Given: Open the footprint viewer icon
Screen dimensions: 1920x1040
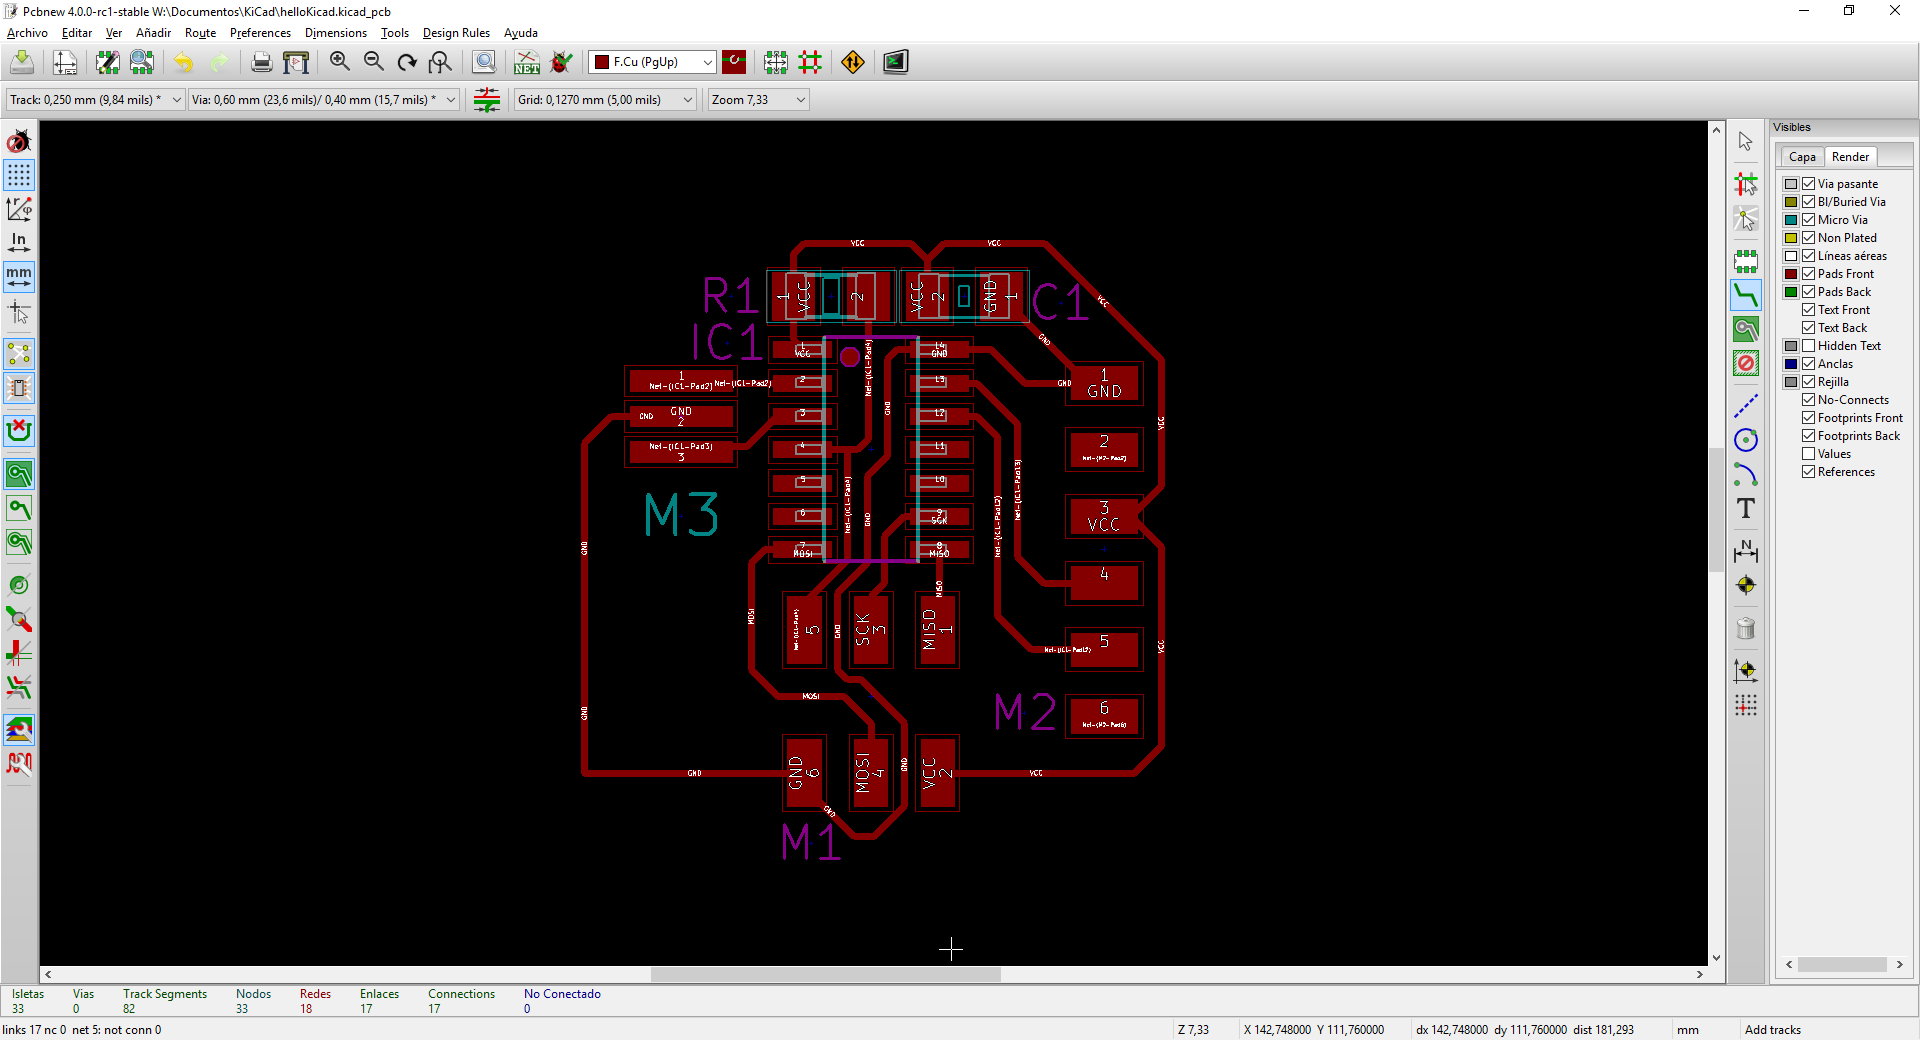Looking at the screenshot, I should 142,62.
